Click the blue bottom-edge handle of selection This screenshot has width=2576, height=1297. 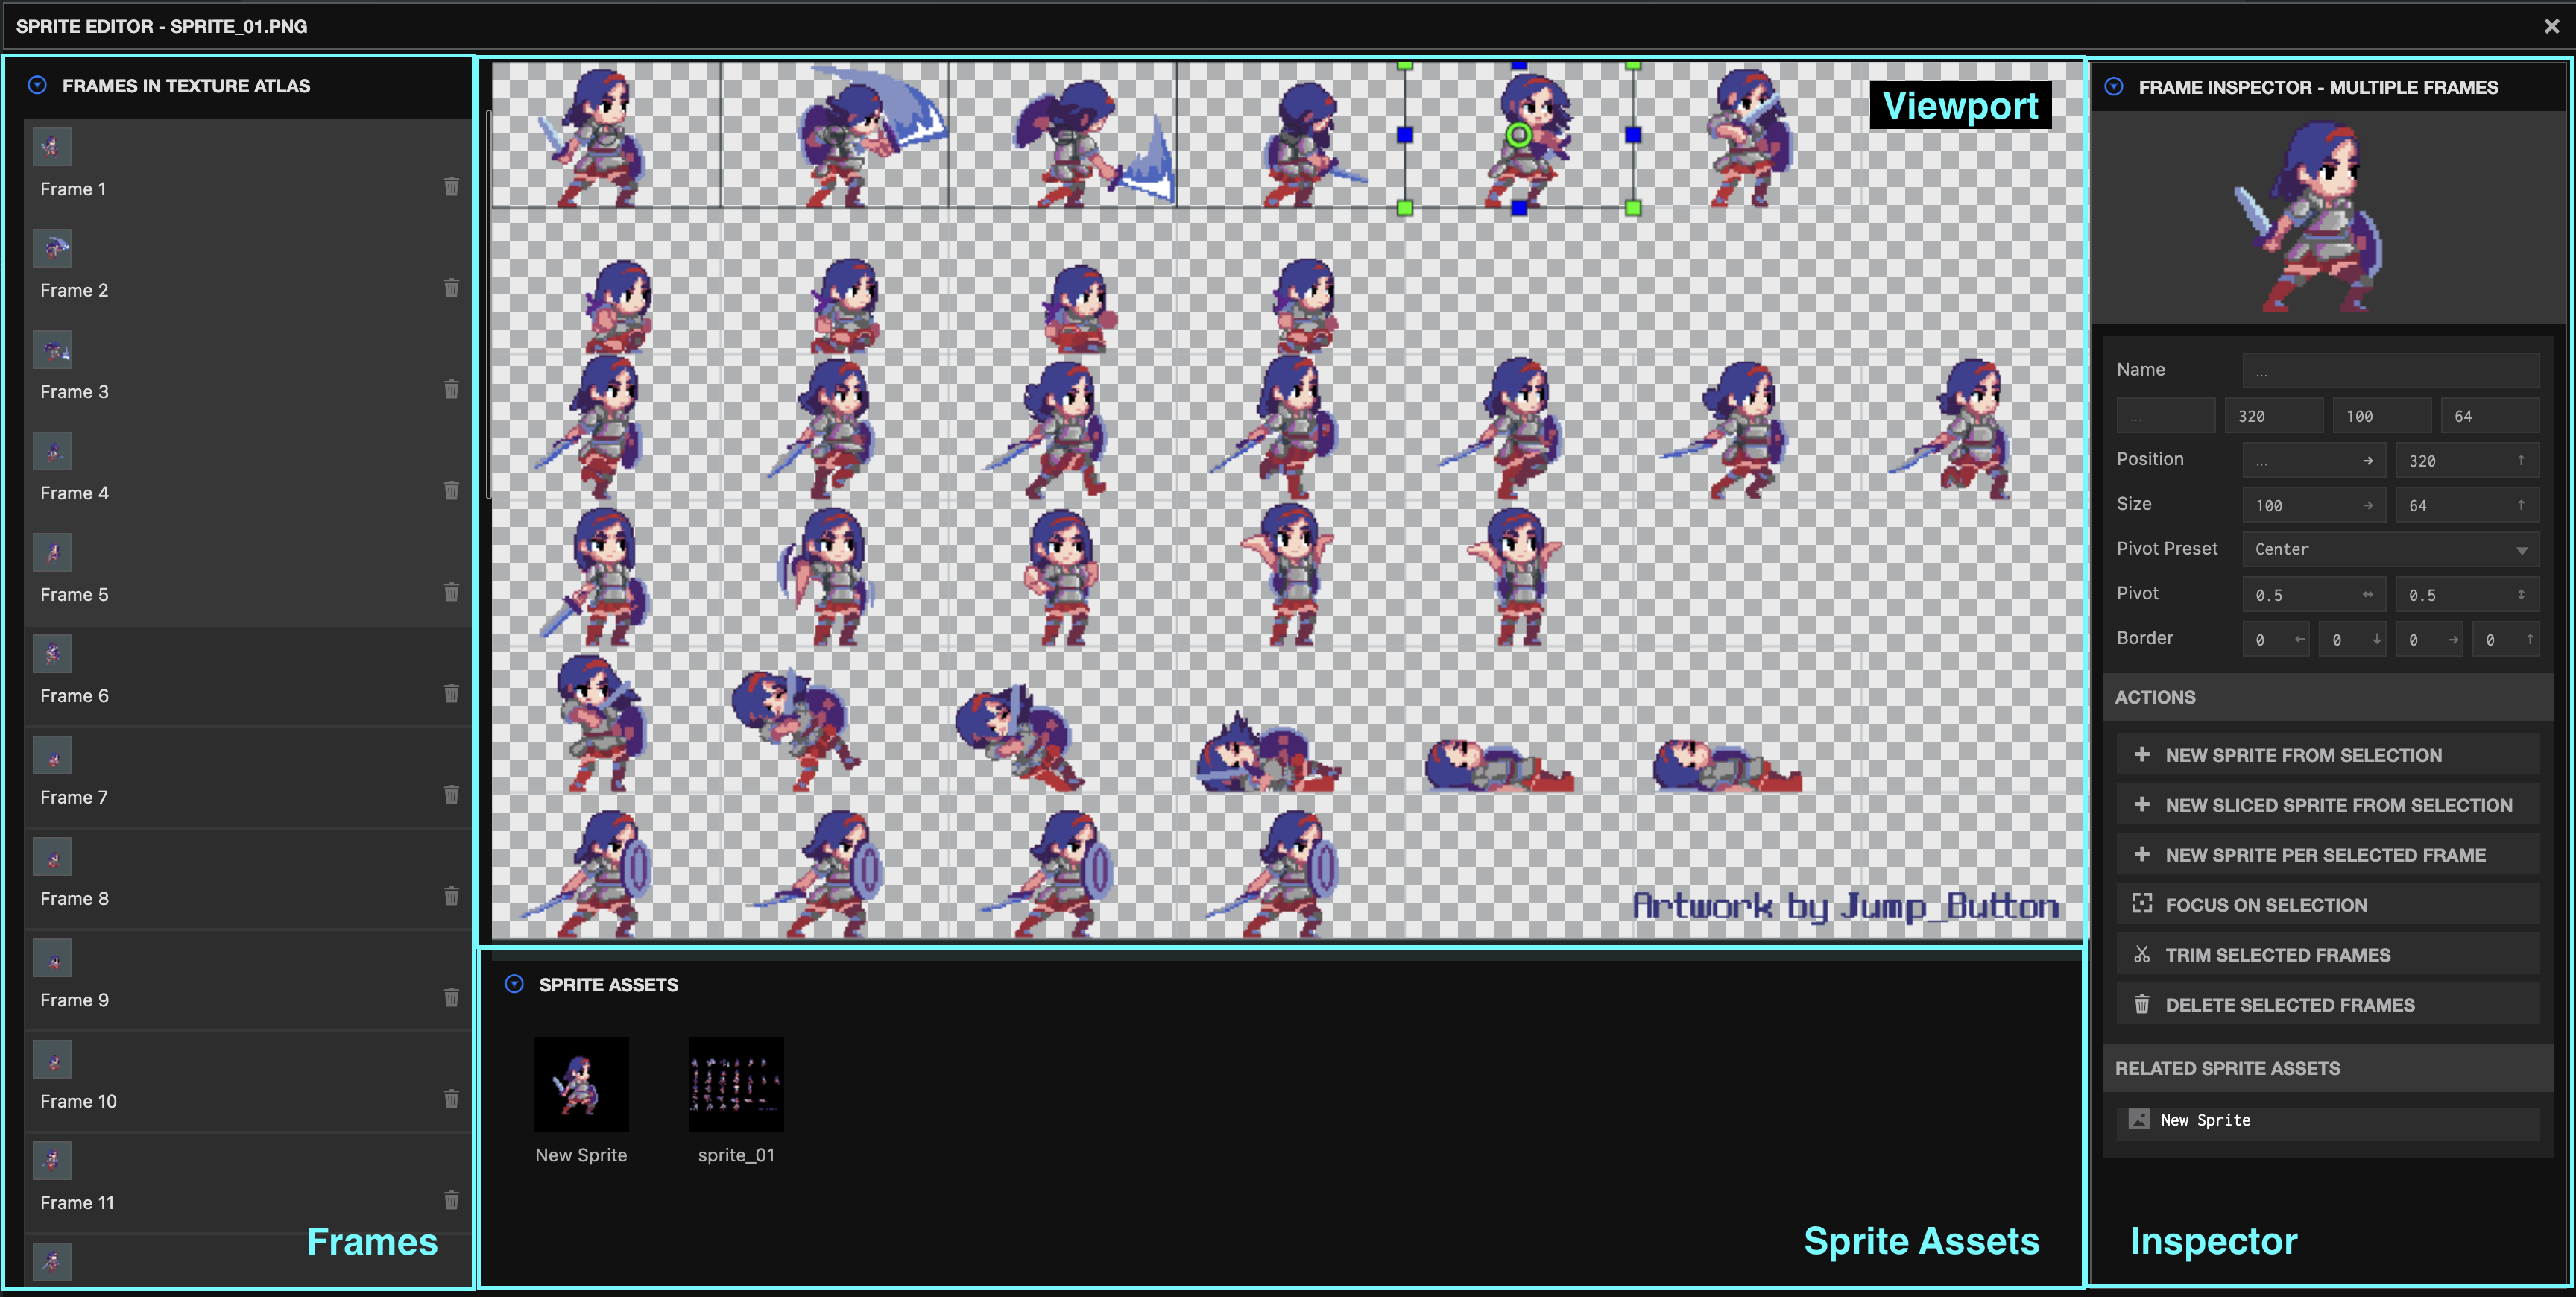pos(1519,208)
